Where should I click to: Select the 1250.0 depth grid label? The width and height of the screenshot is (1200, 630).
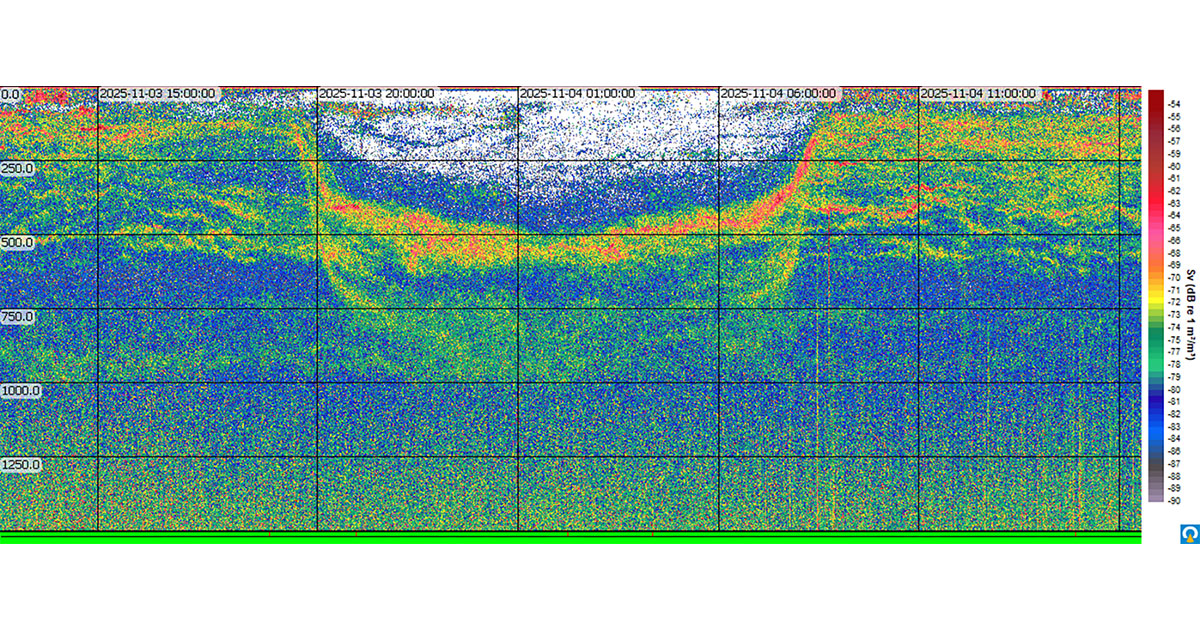[x=20, y=464]
